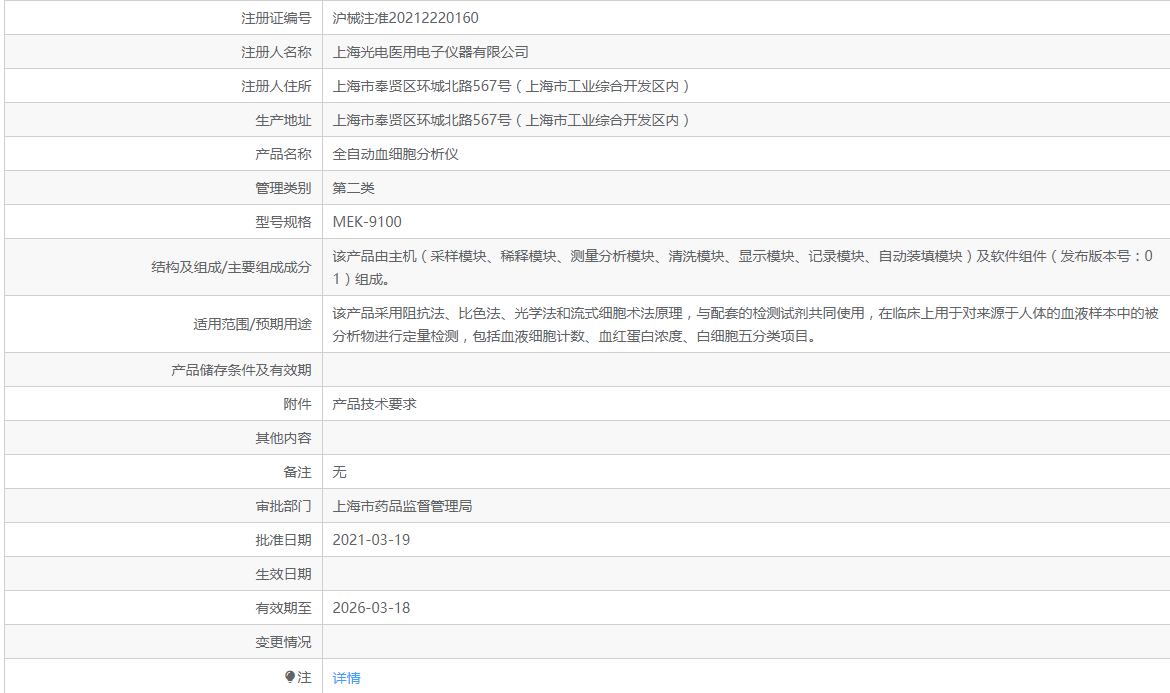Select product name 全自动血细胞分析仪
Screen dimensions: 1170x693
[395, 154]
